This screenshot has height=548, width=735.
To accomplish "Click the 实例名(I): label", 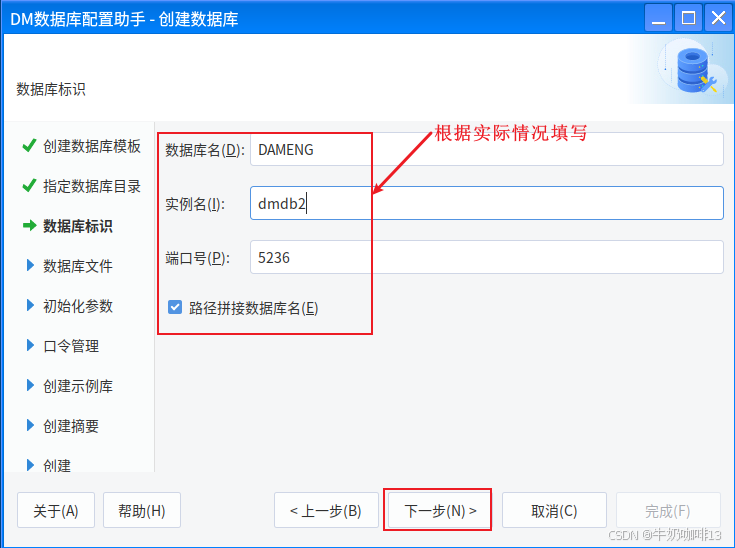I will point(195,204).
